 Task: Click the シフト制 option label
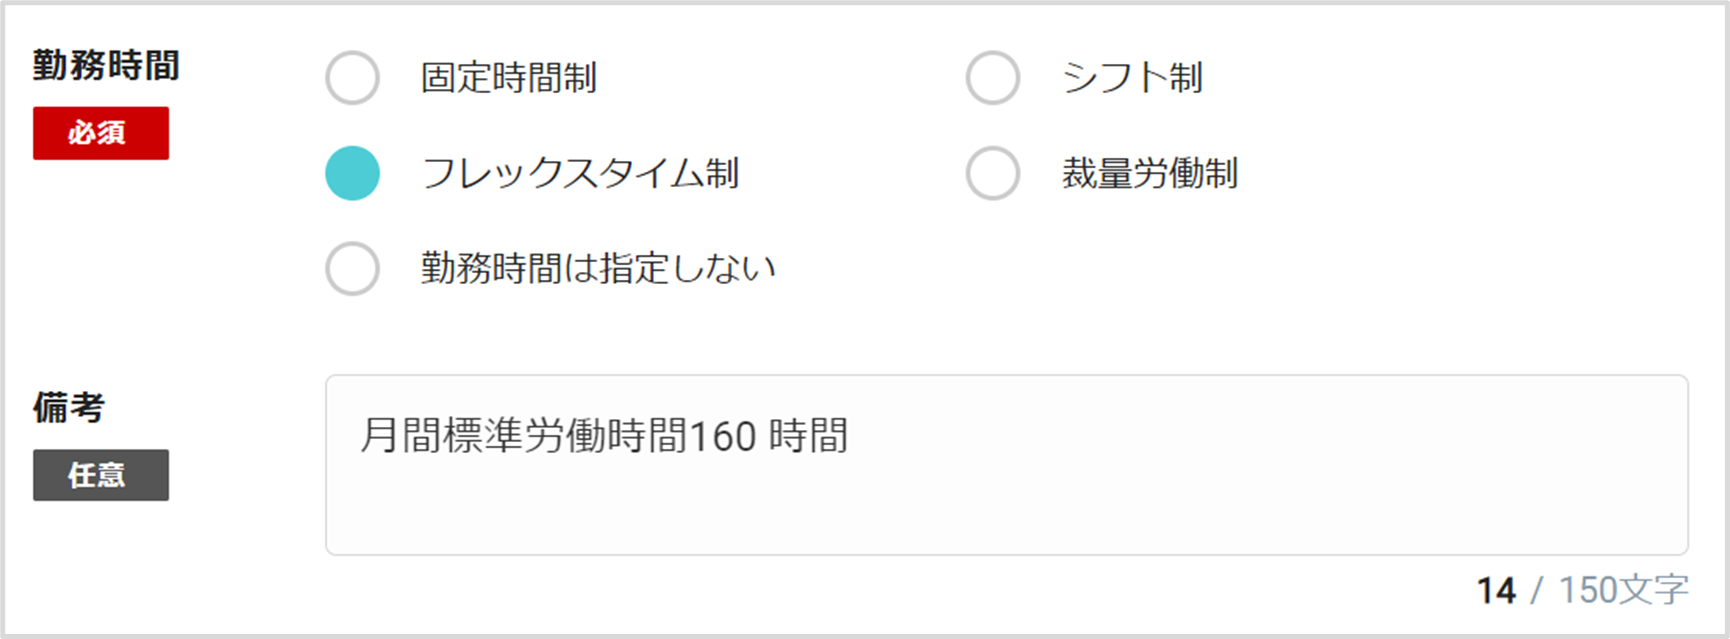[1132, 78]
